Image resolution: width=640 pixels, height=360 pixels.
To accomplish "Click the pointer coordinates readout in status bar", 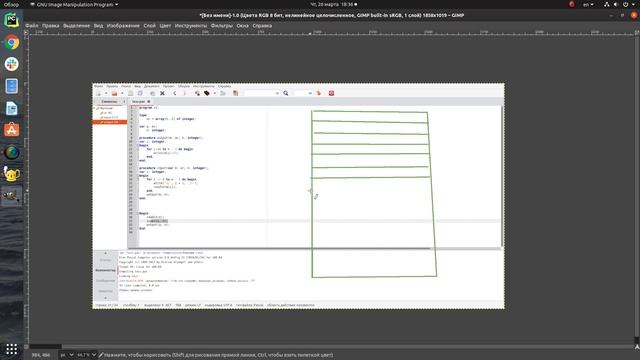I will pos(41,355).
